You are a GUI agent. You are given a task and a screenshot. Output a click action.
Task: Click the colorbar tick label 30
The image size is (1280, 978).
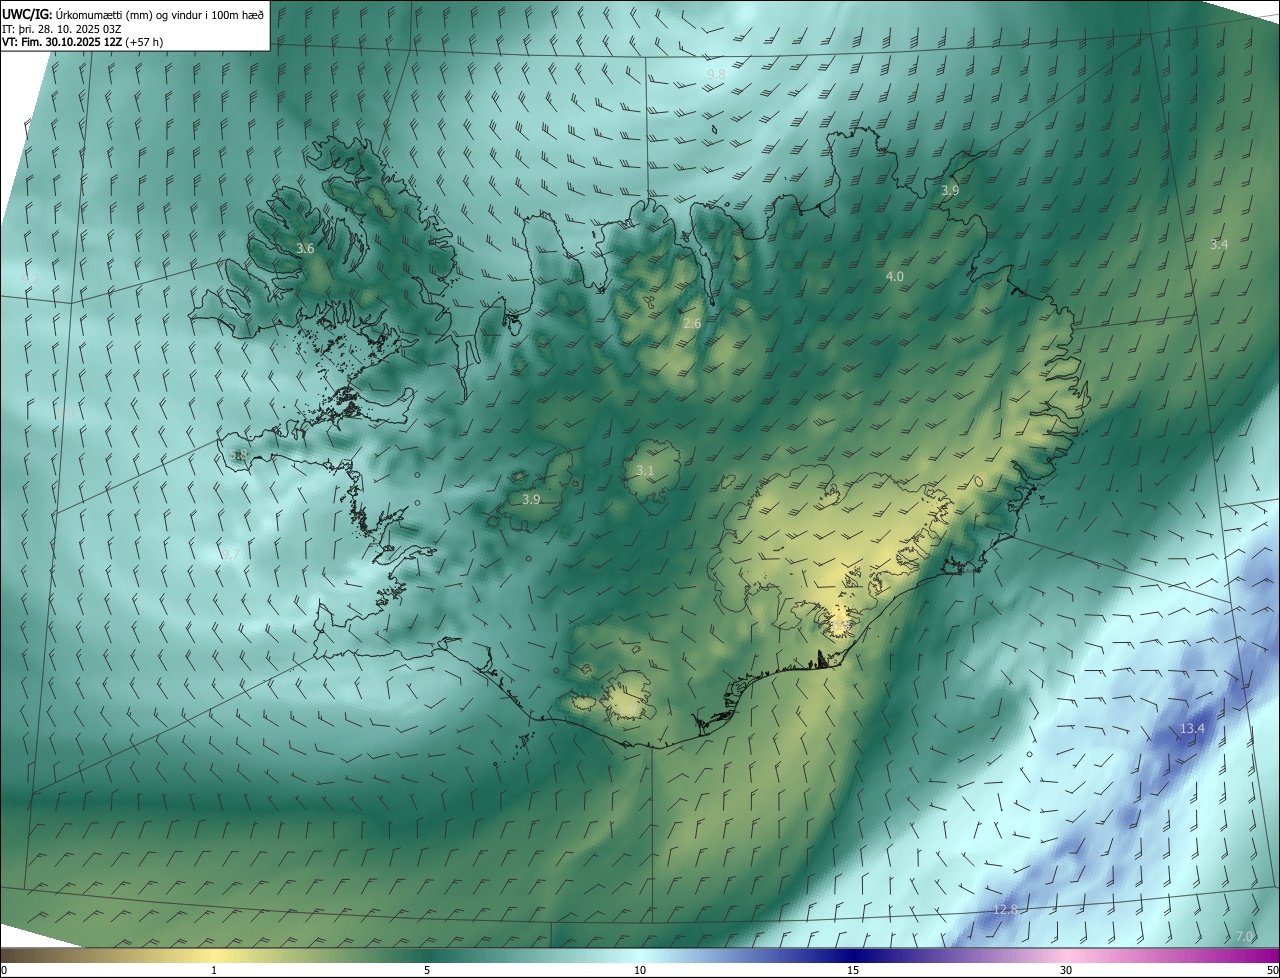coord(1066,970)
